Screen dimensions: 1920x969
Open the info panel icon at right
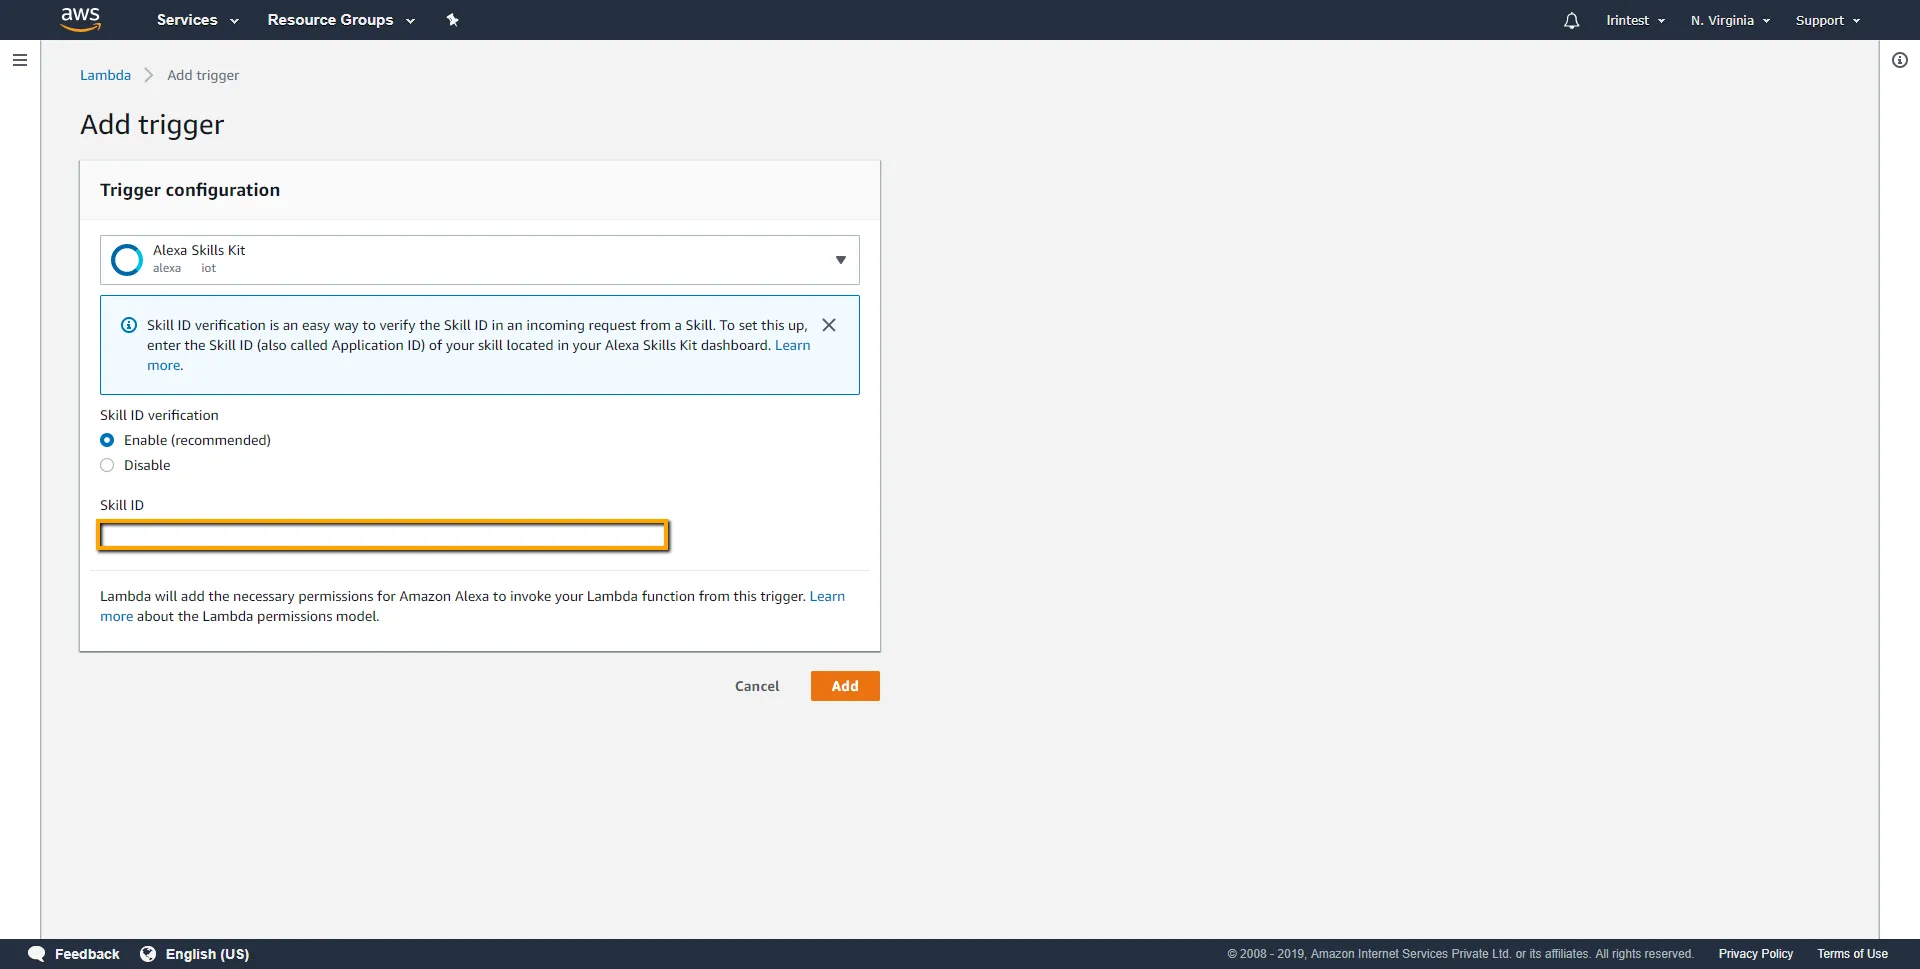[1899, 60]
